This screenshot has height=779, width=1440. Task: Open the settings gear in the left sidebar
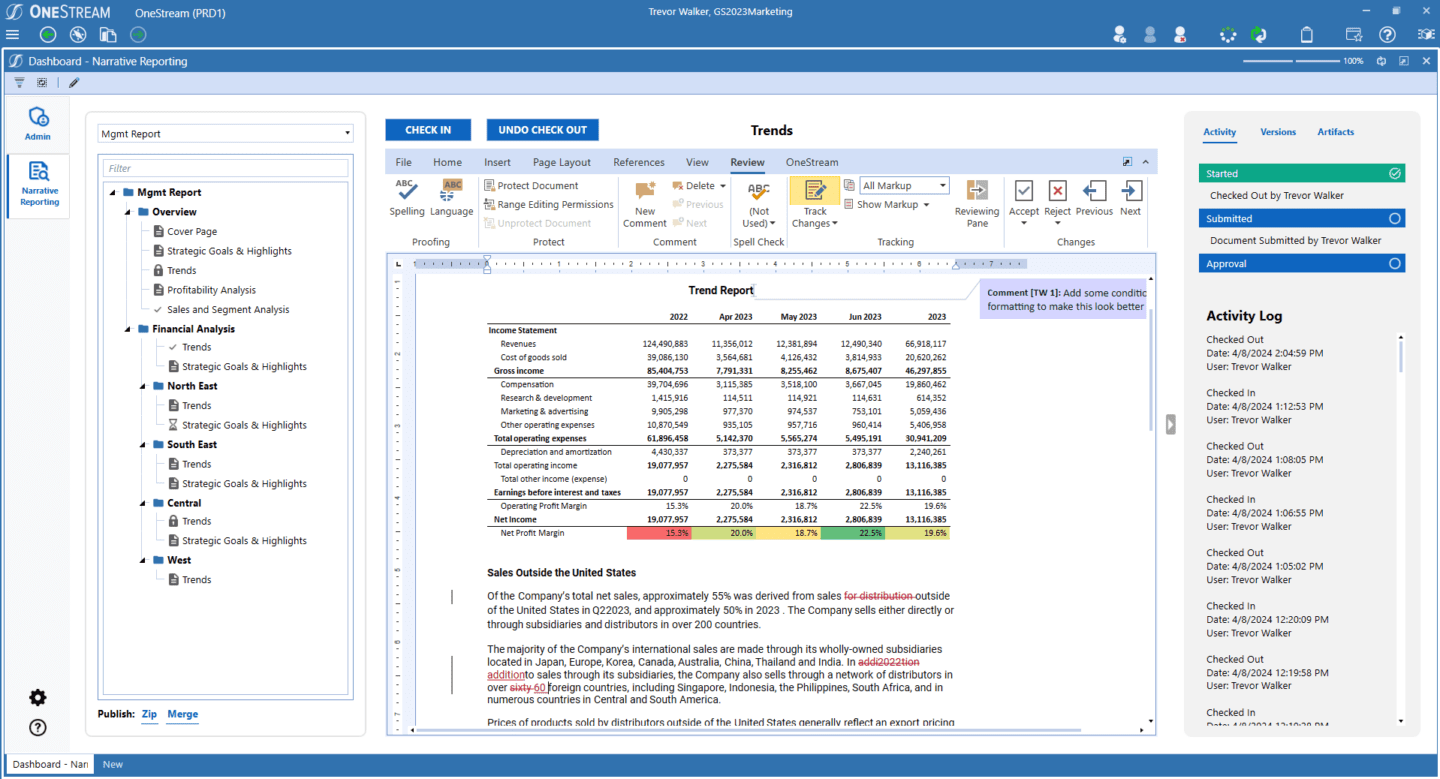38,698
